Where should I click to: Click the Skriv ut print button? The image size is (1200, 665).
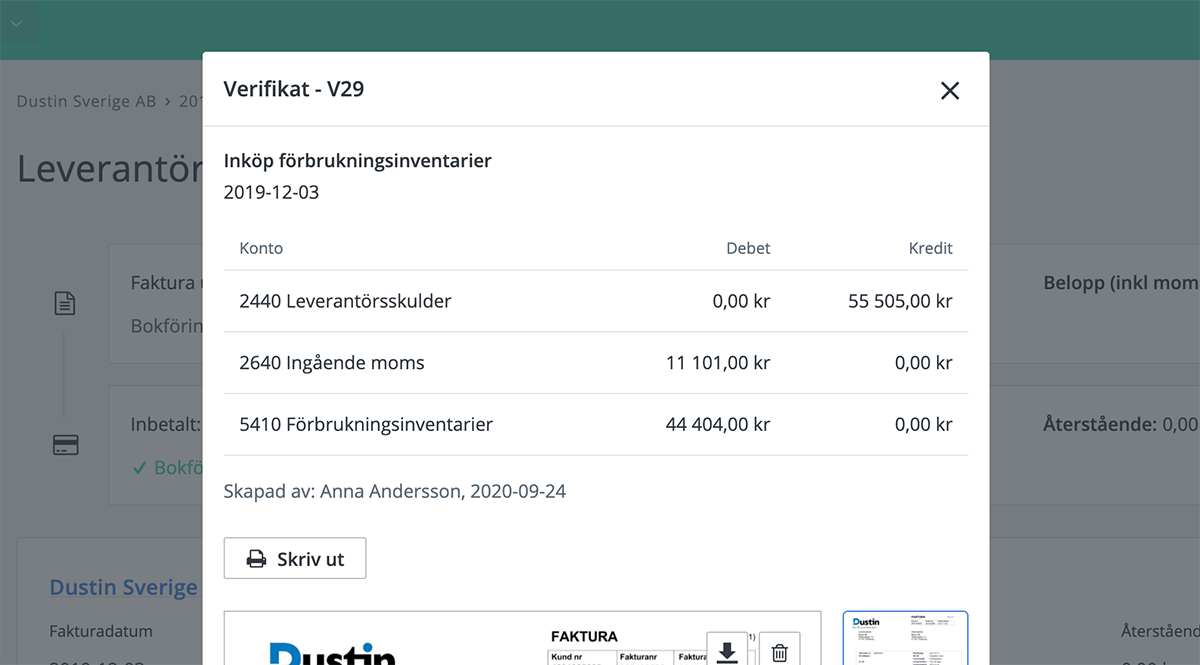295,559
